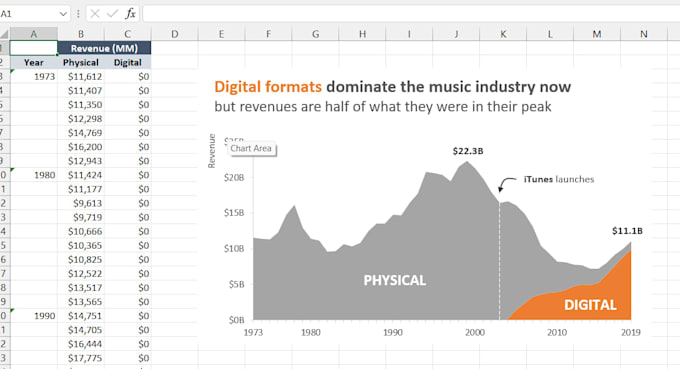680x369 pixels.
Task: Click the chart subtitle about revenues being half
Action: tap(382, 107)
